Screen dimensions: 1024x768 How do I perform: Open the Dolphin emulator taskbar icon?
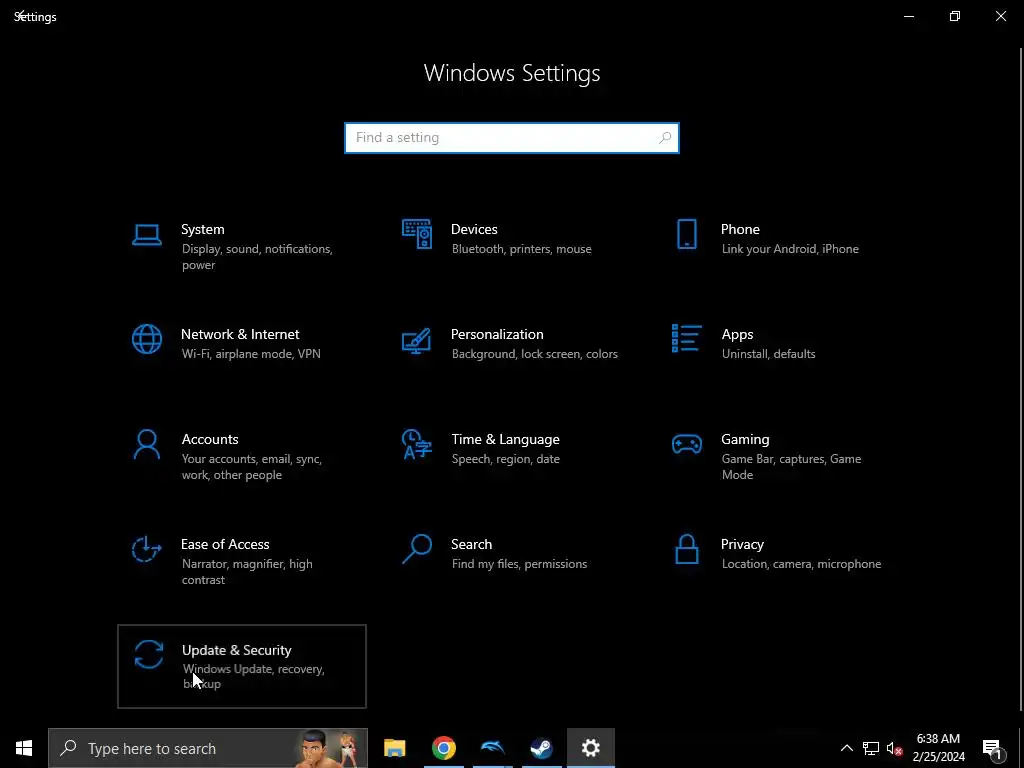(492, 748)
